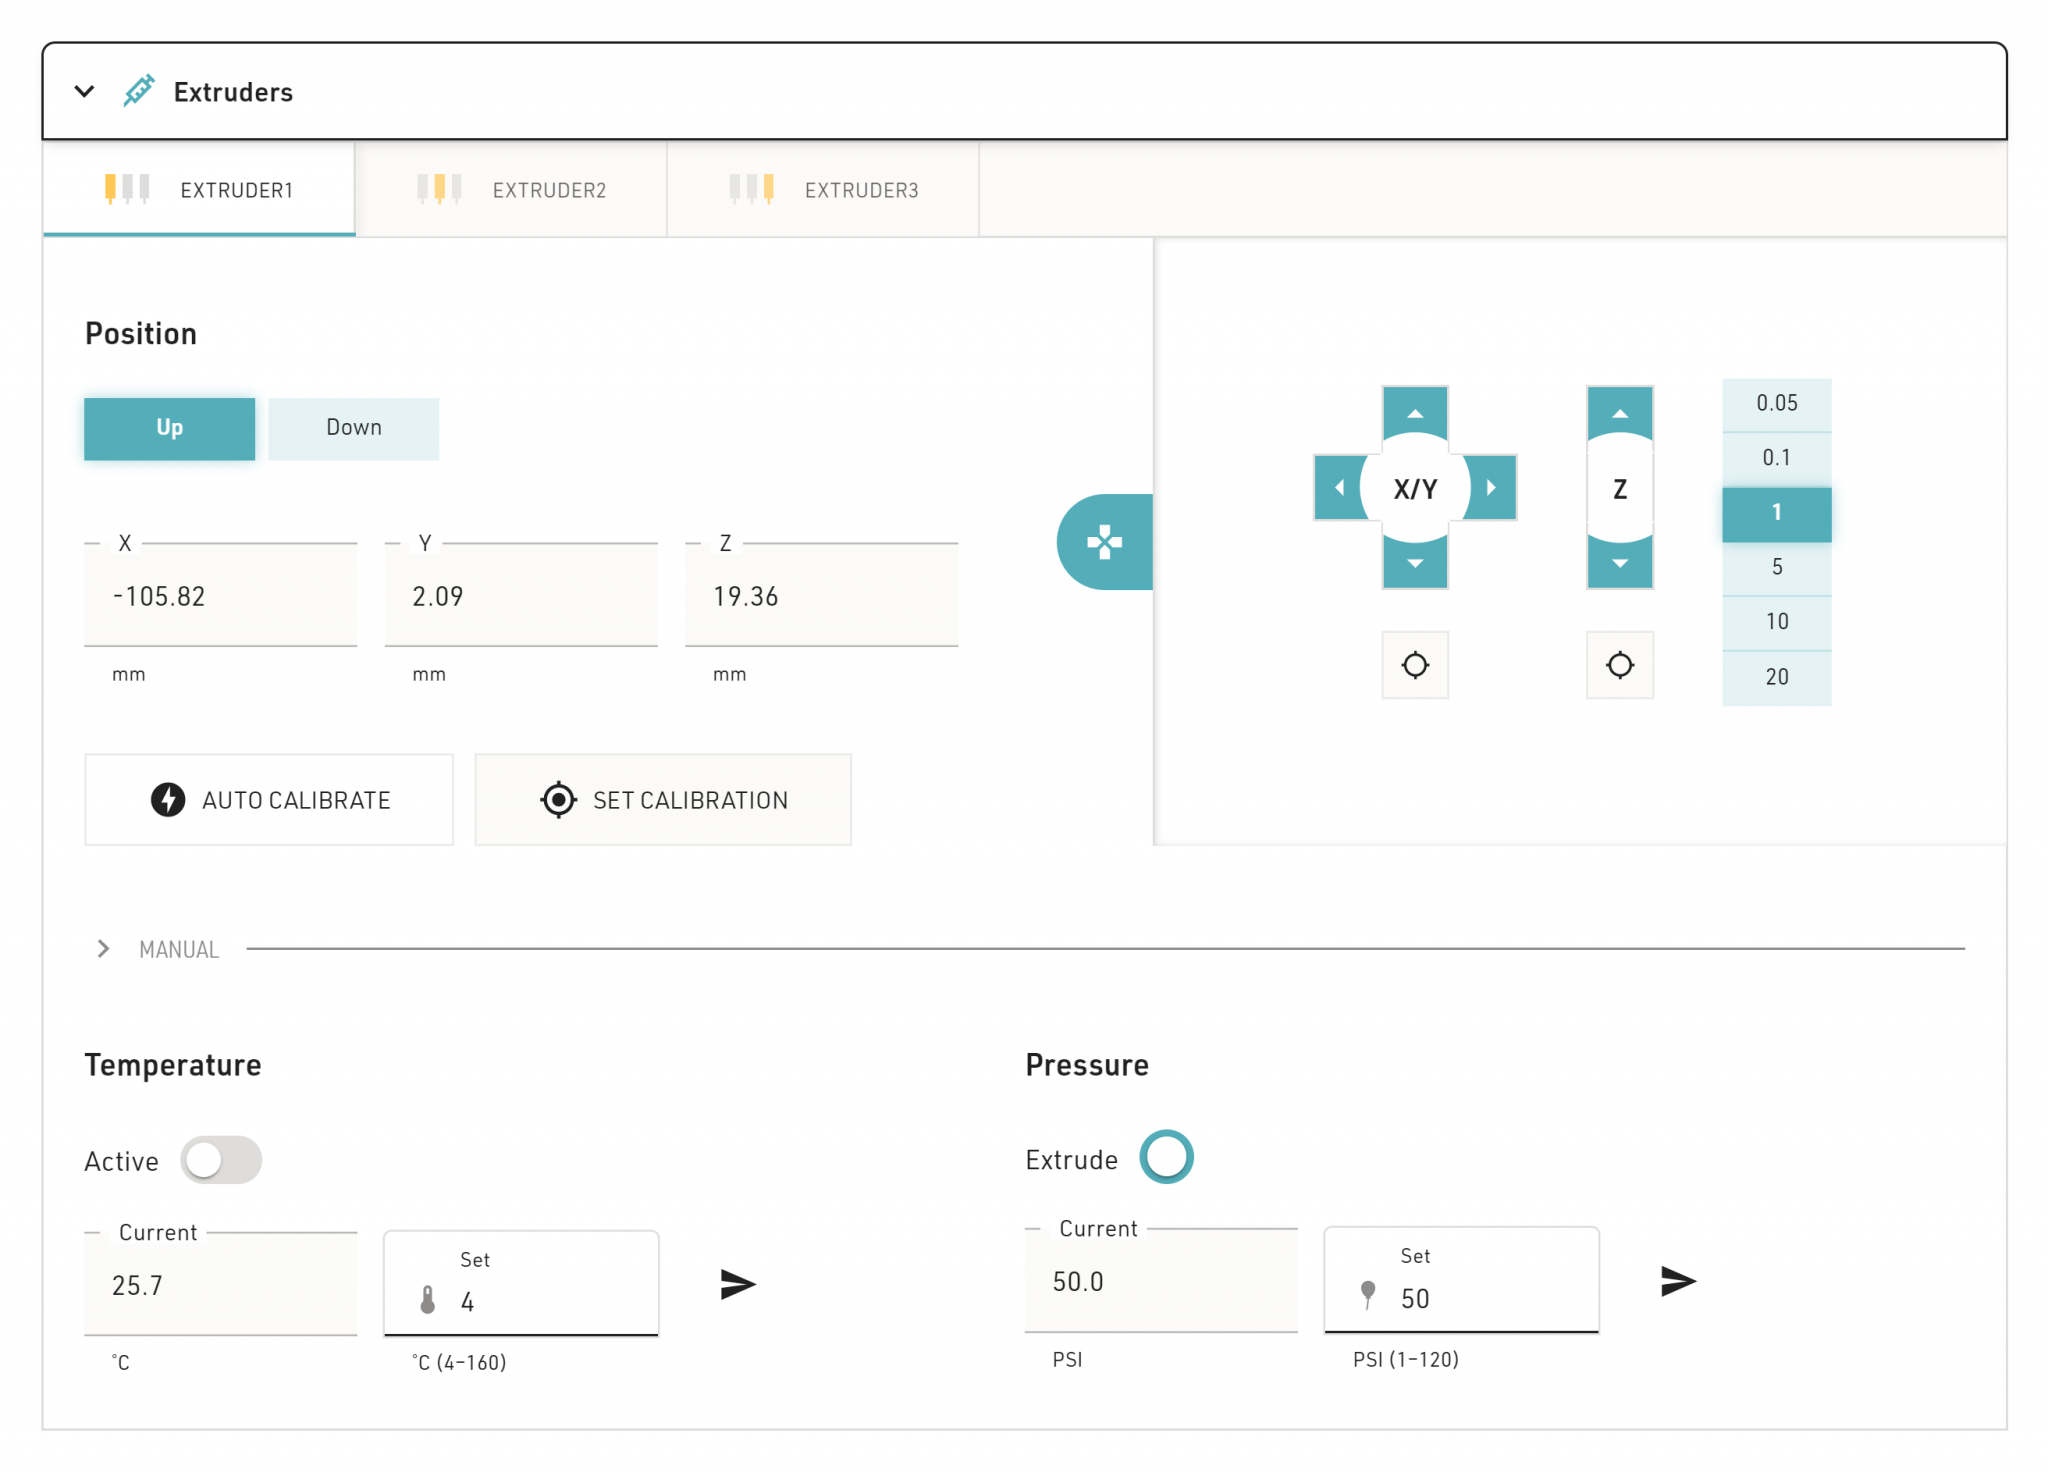Open the EXTRUDER3 tab
The image size is (2048, 1476).
[x=862, y=190]
